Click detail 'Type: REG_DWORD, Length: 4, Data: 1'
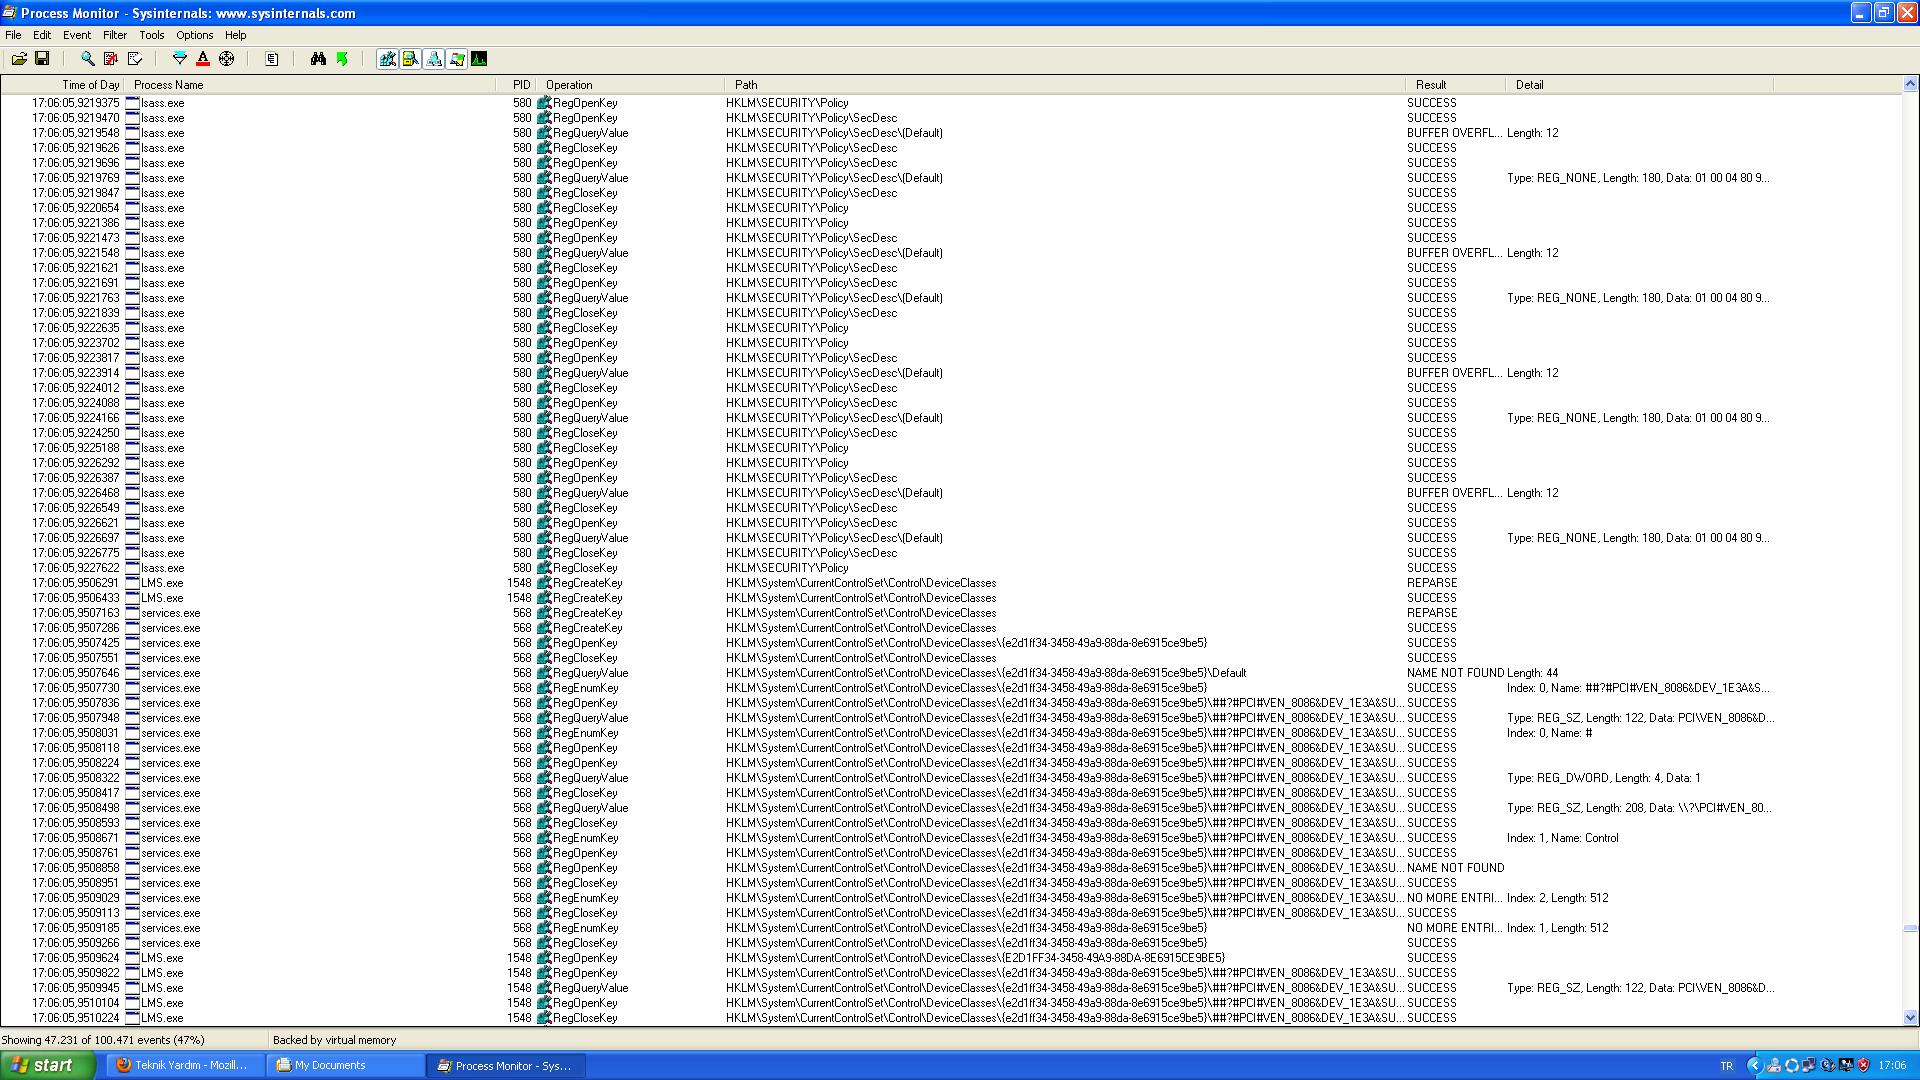The height and width of the screenshot is (1080, 1920). click(1603, 778)
